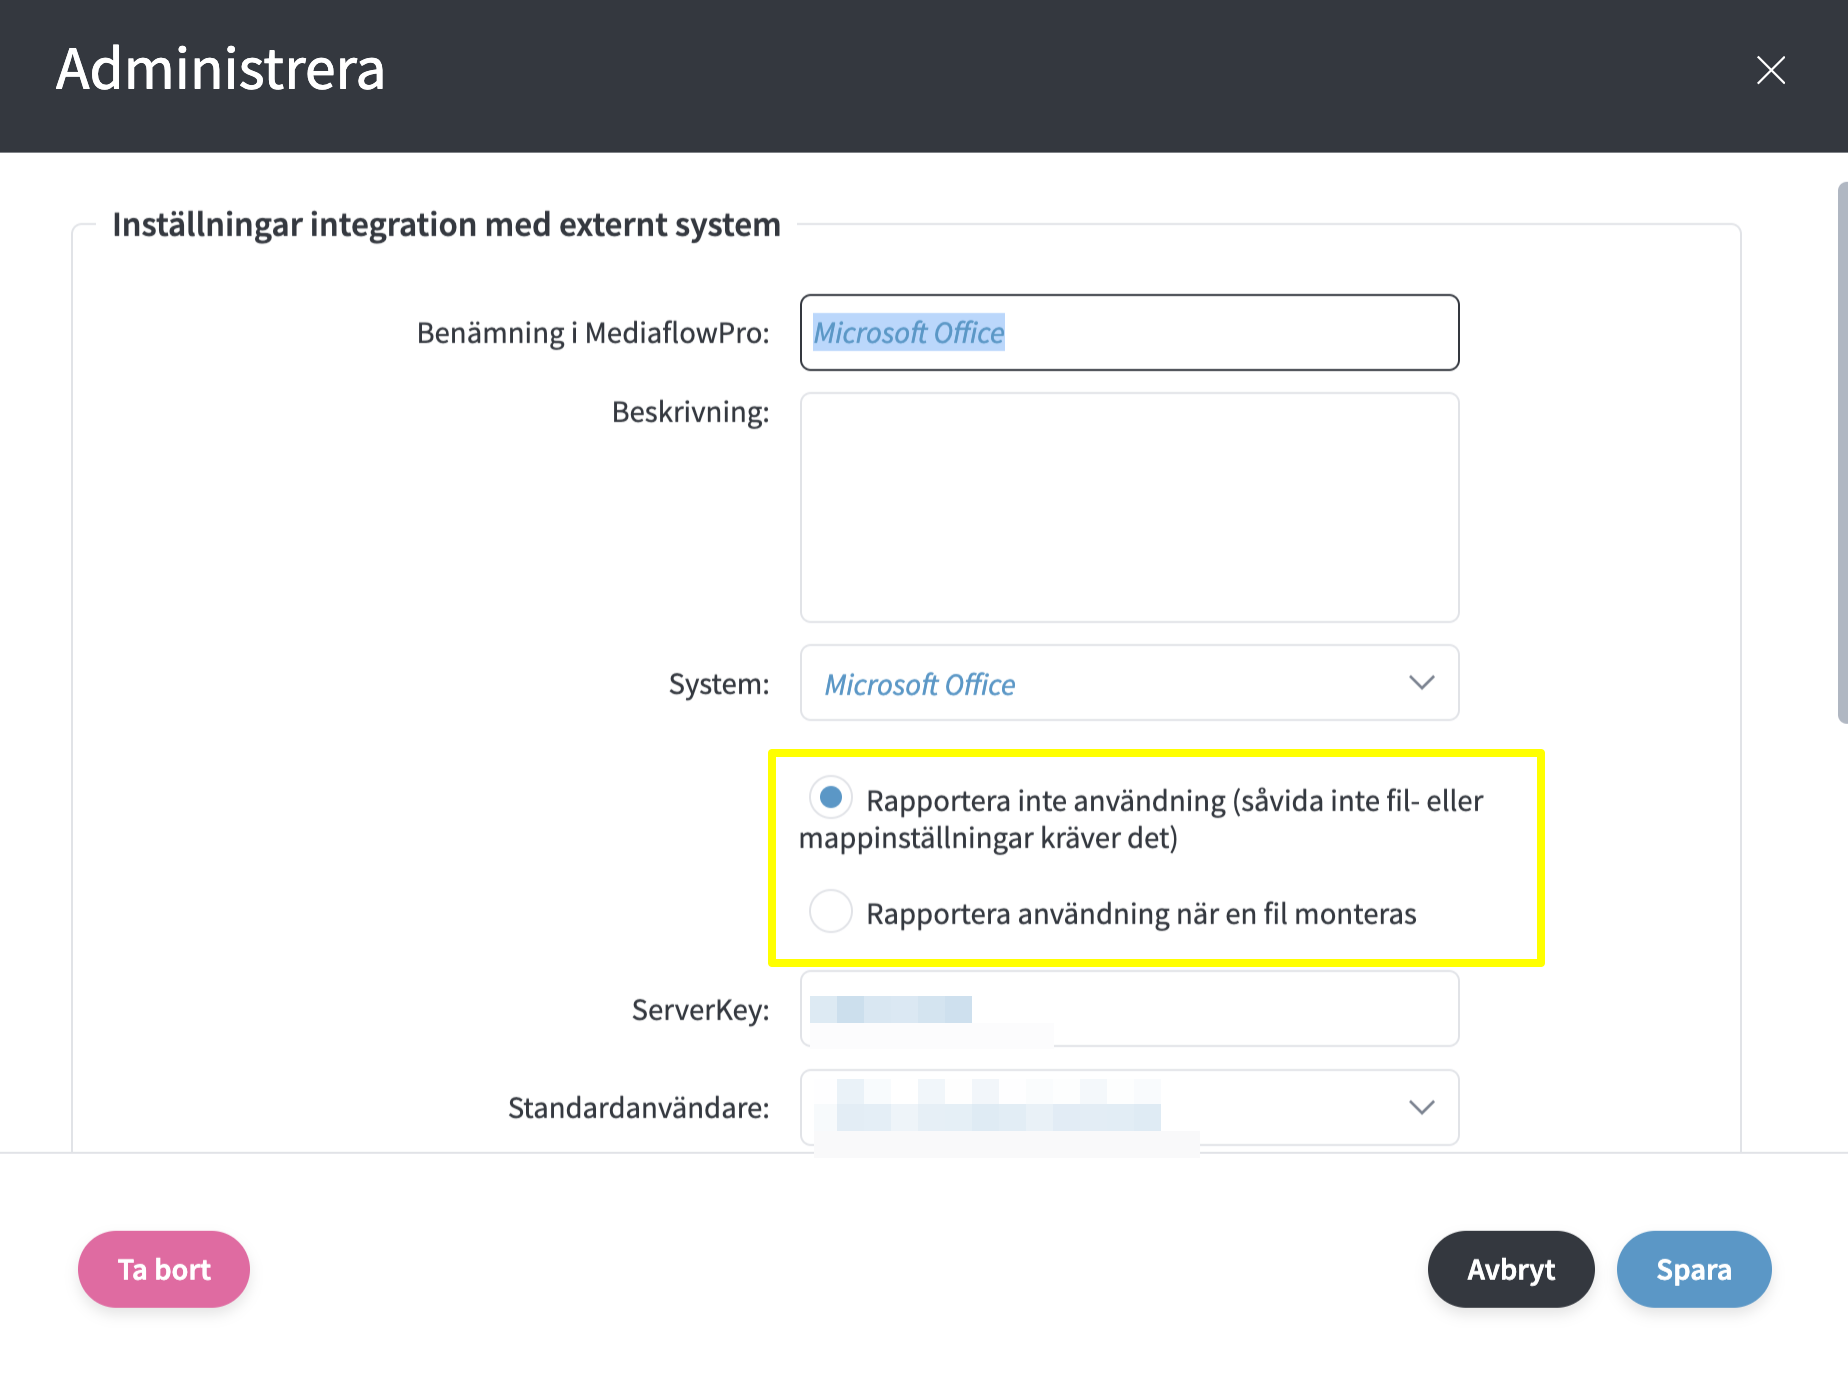Viewport: 1848px width, 1374px height.
Task: Click the 'Benämning i MediaflowPro:' label
Action: click(593, 332)
